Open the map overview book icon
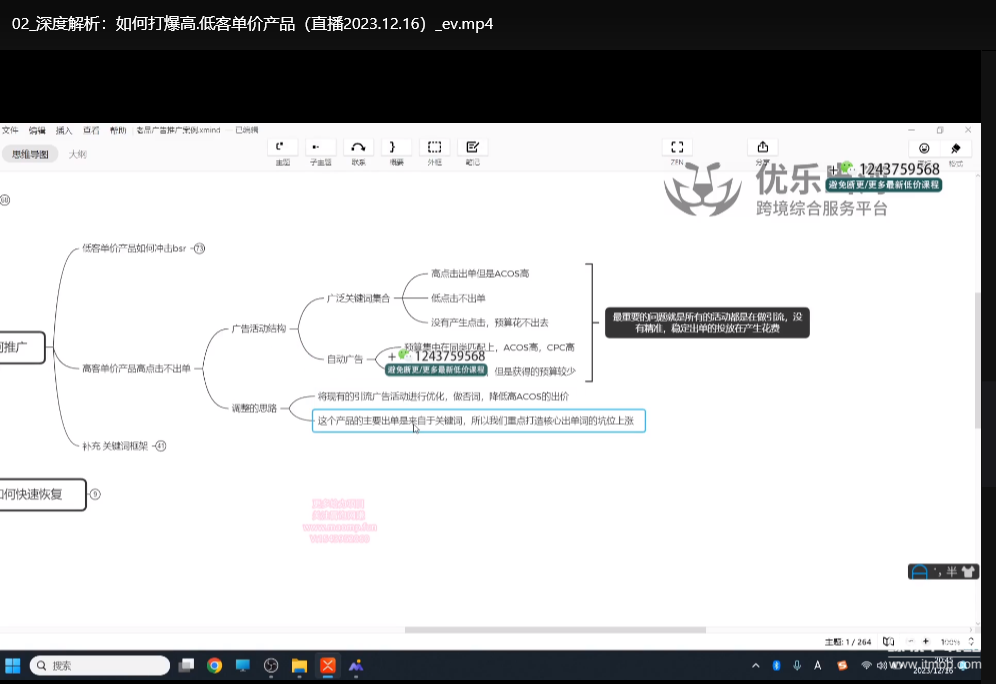This screenshot has height=684, width=996. pyautogui.click(x=889, y=641)
